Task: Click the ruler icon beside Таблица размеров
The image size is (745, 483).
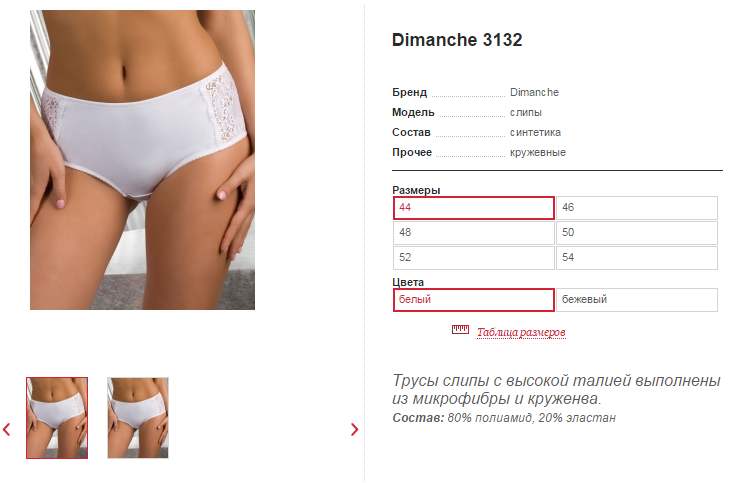Action: point(460,329)
